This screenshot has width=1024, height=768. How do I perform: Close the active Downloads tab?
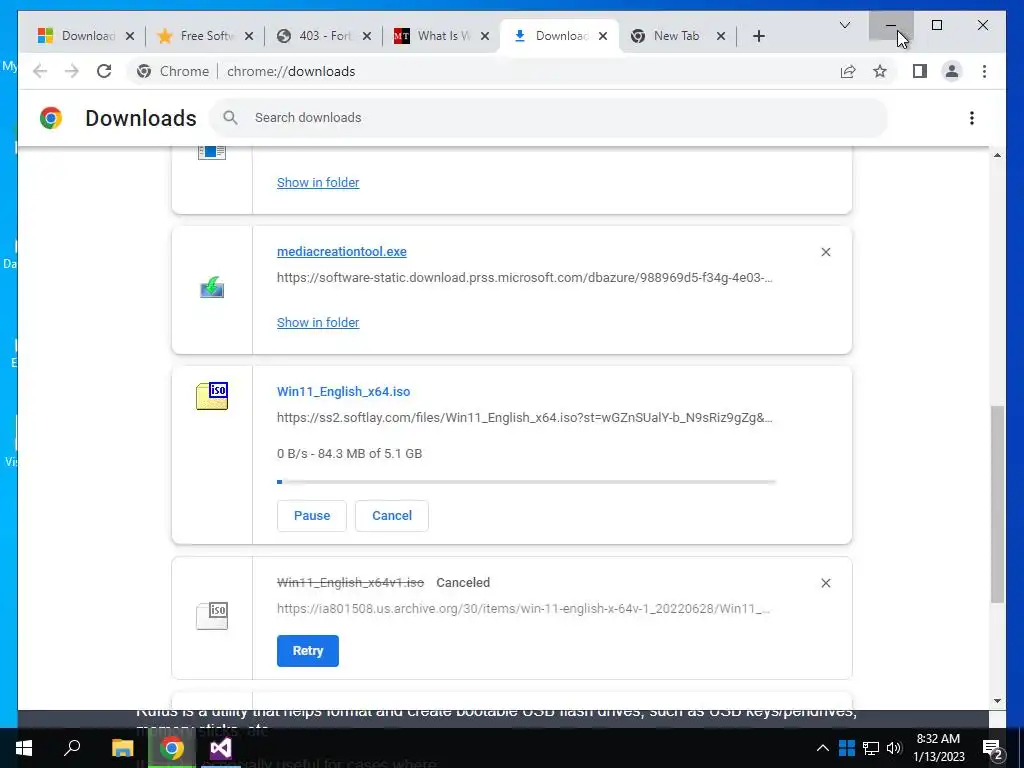603,37
